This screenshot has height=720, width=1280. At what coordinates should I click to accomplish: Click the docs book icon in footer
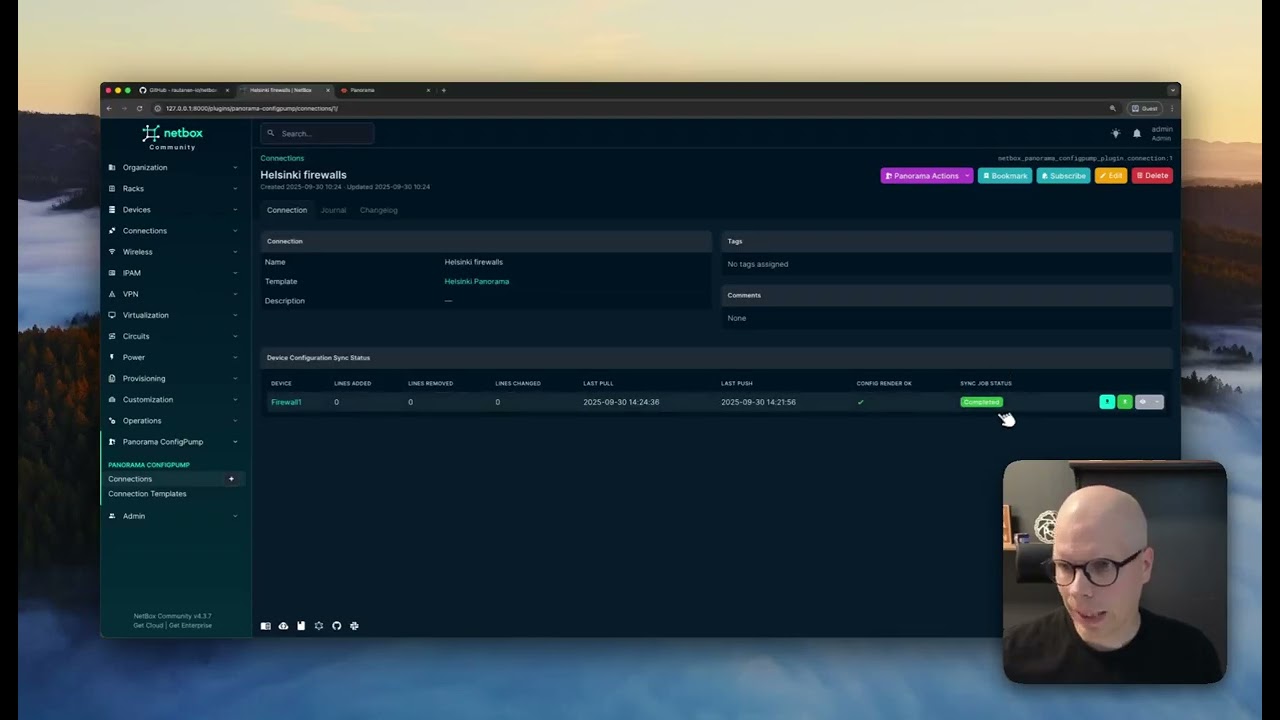(x=266, y=626)
